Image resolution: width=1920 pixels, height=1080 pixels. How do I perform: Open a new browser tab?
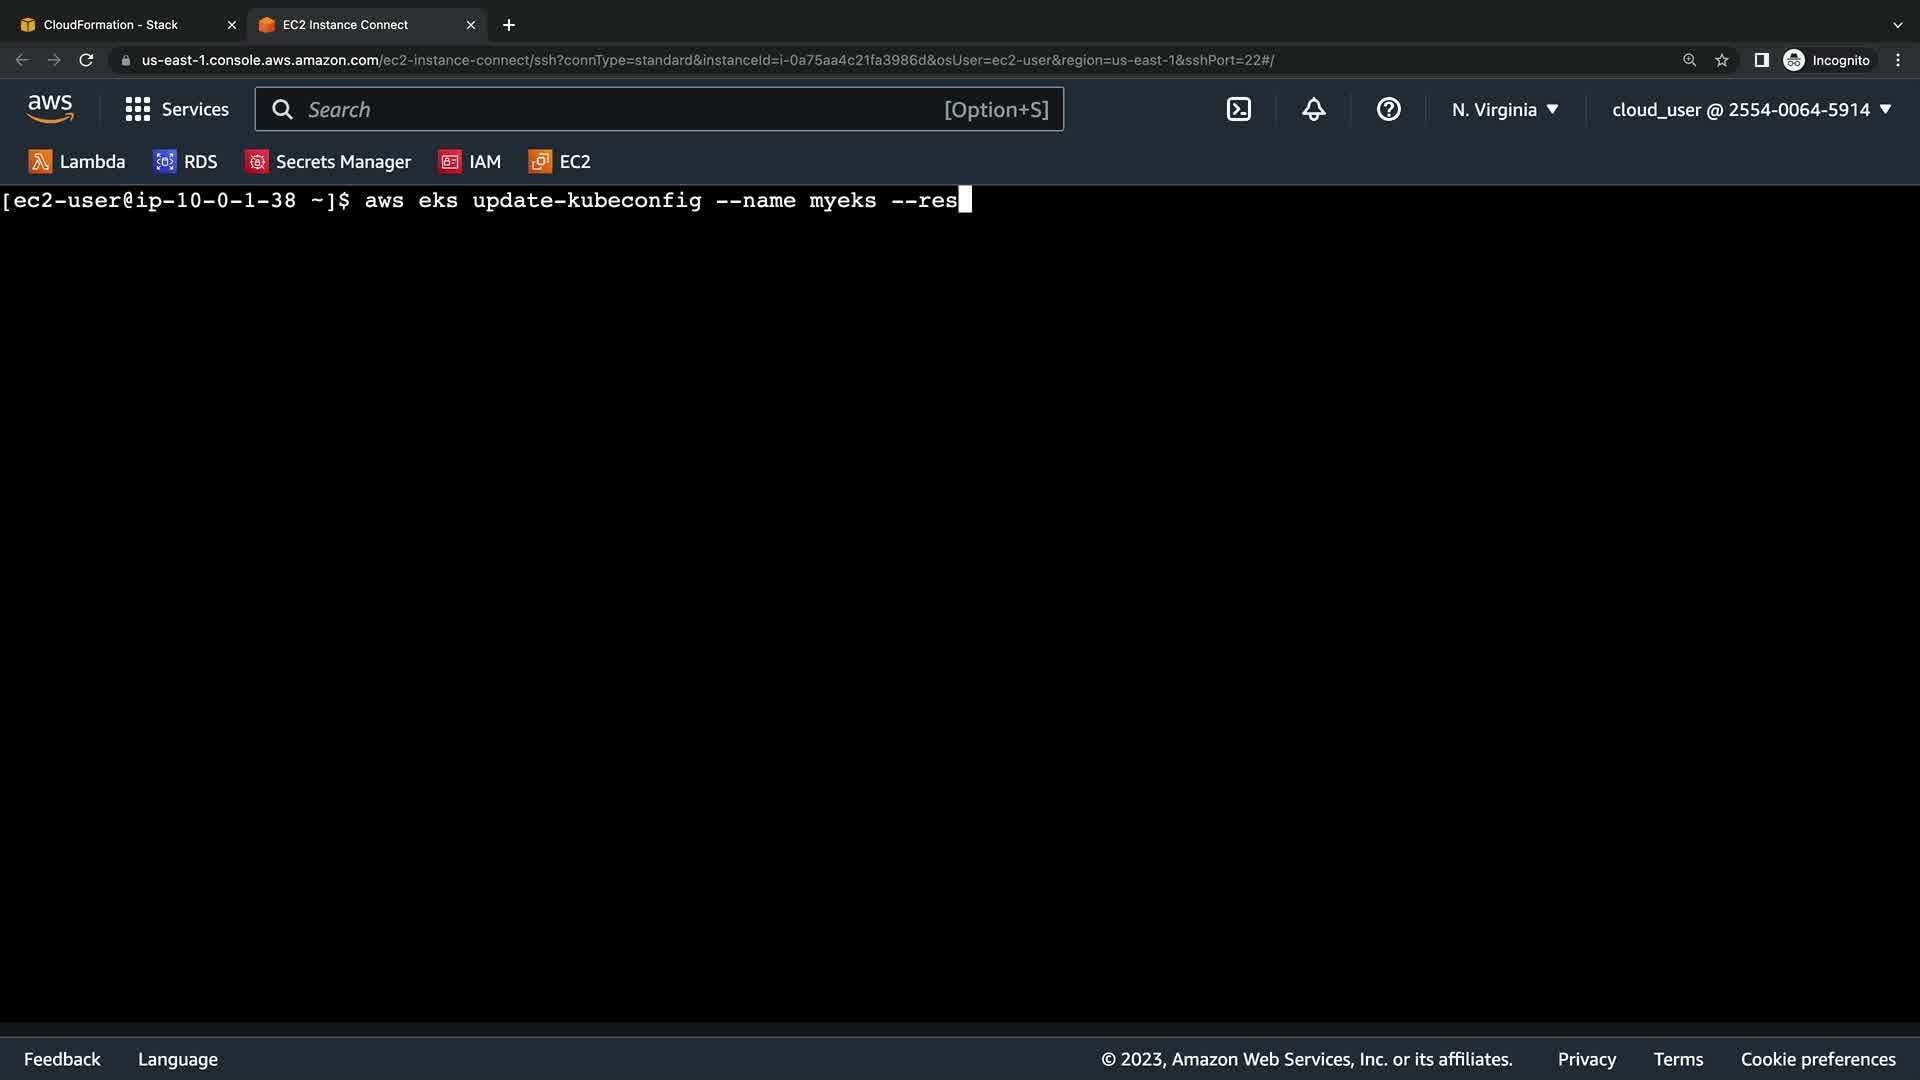coord(509,25)
